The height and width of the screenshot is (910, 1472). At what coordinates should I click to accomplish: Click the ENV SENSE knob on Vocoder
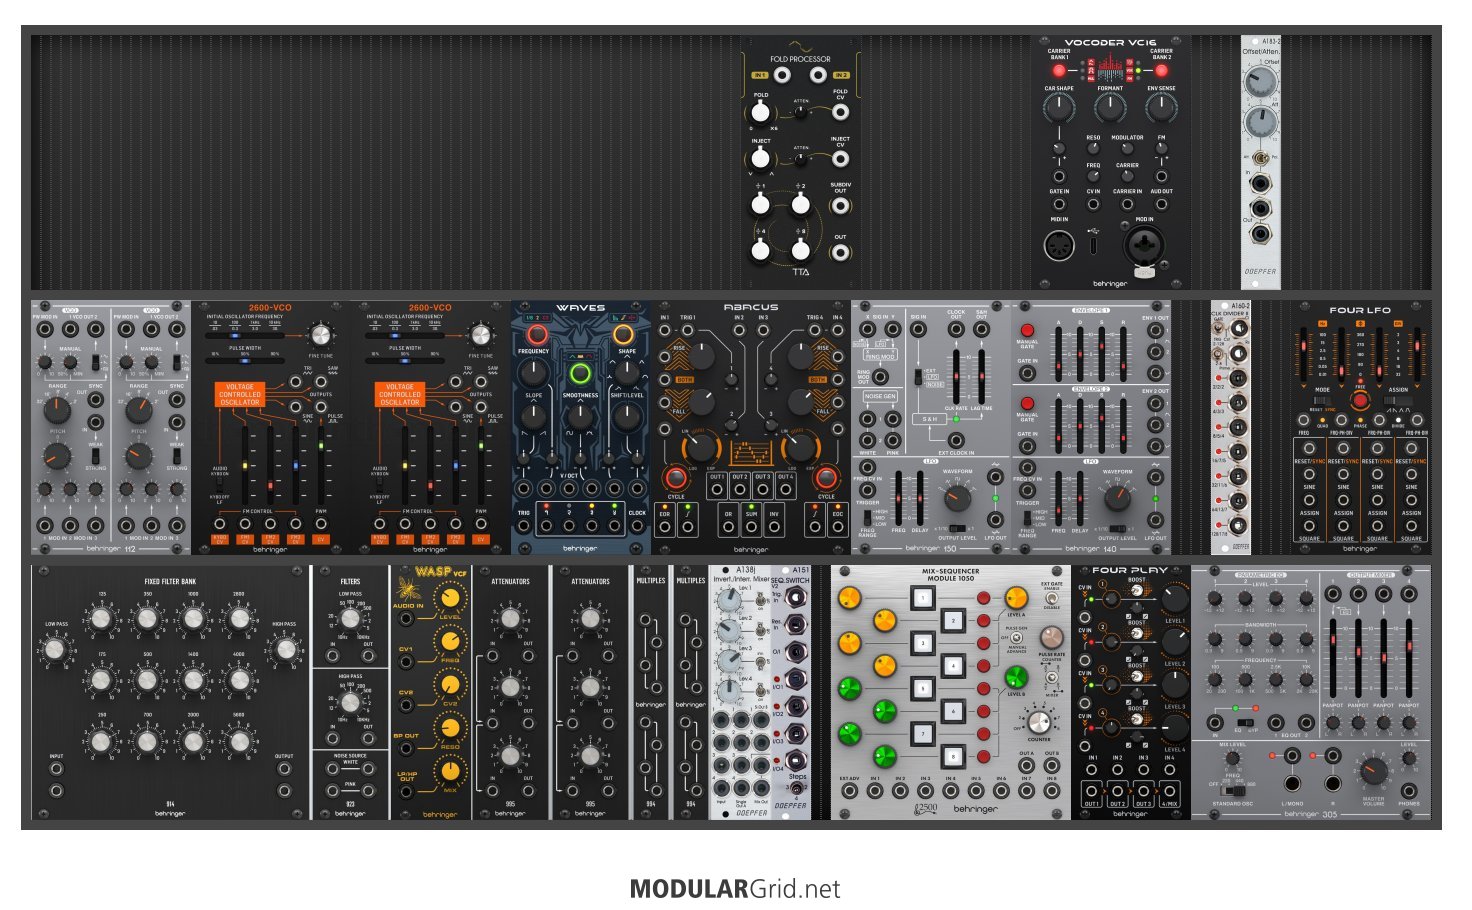[1161, 107]
